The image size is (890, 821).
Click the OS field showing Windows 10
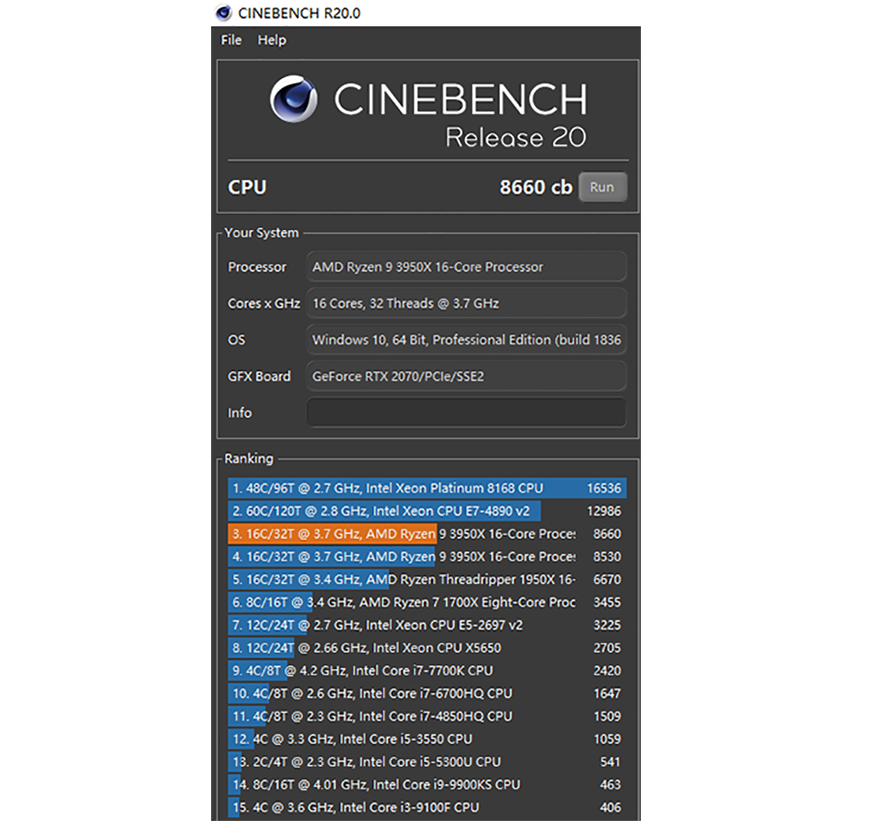point(466,340)
